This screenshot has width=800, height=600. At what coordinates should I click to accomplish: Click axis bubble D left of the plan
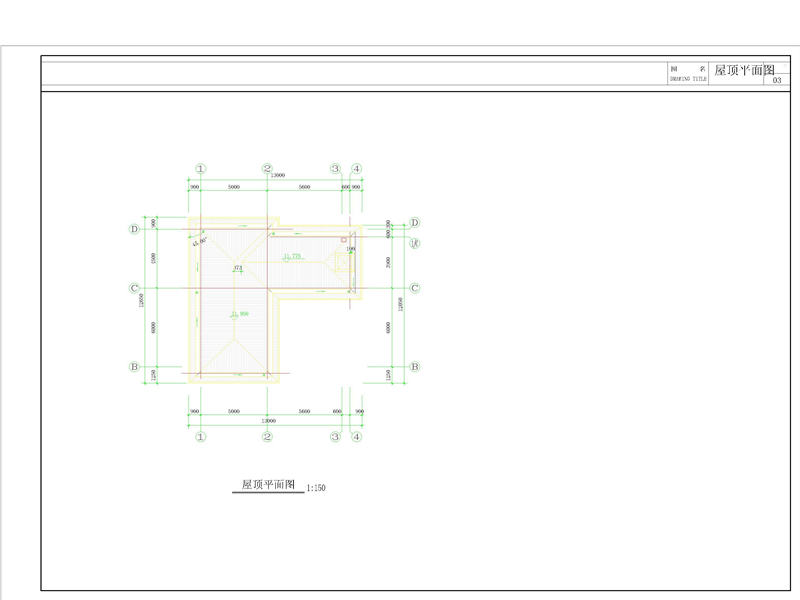click(x=134, y=228)
